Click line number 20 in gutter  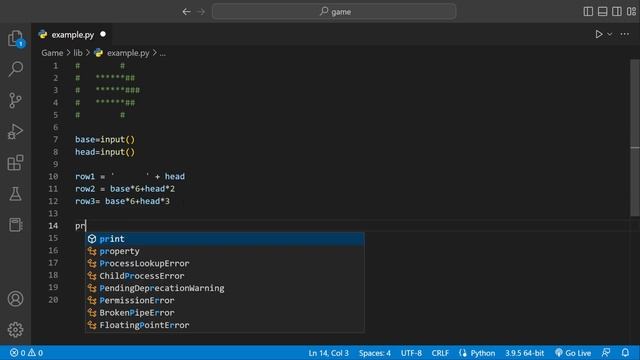(53, 300)
